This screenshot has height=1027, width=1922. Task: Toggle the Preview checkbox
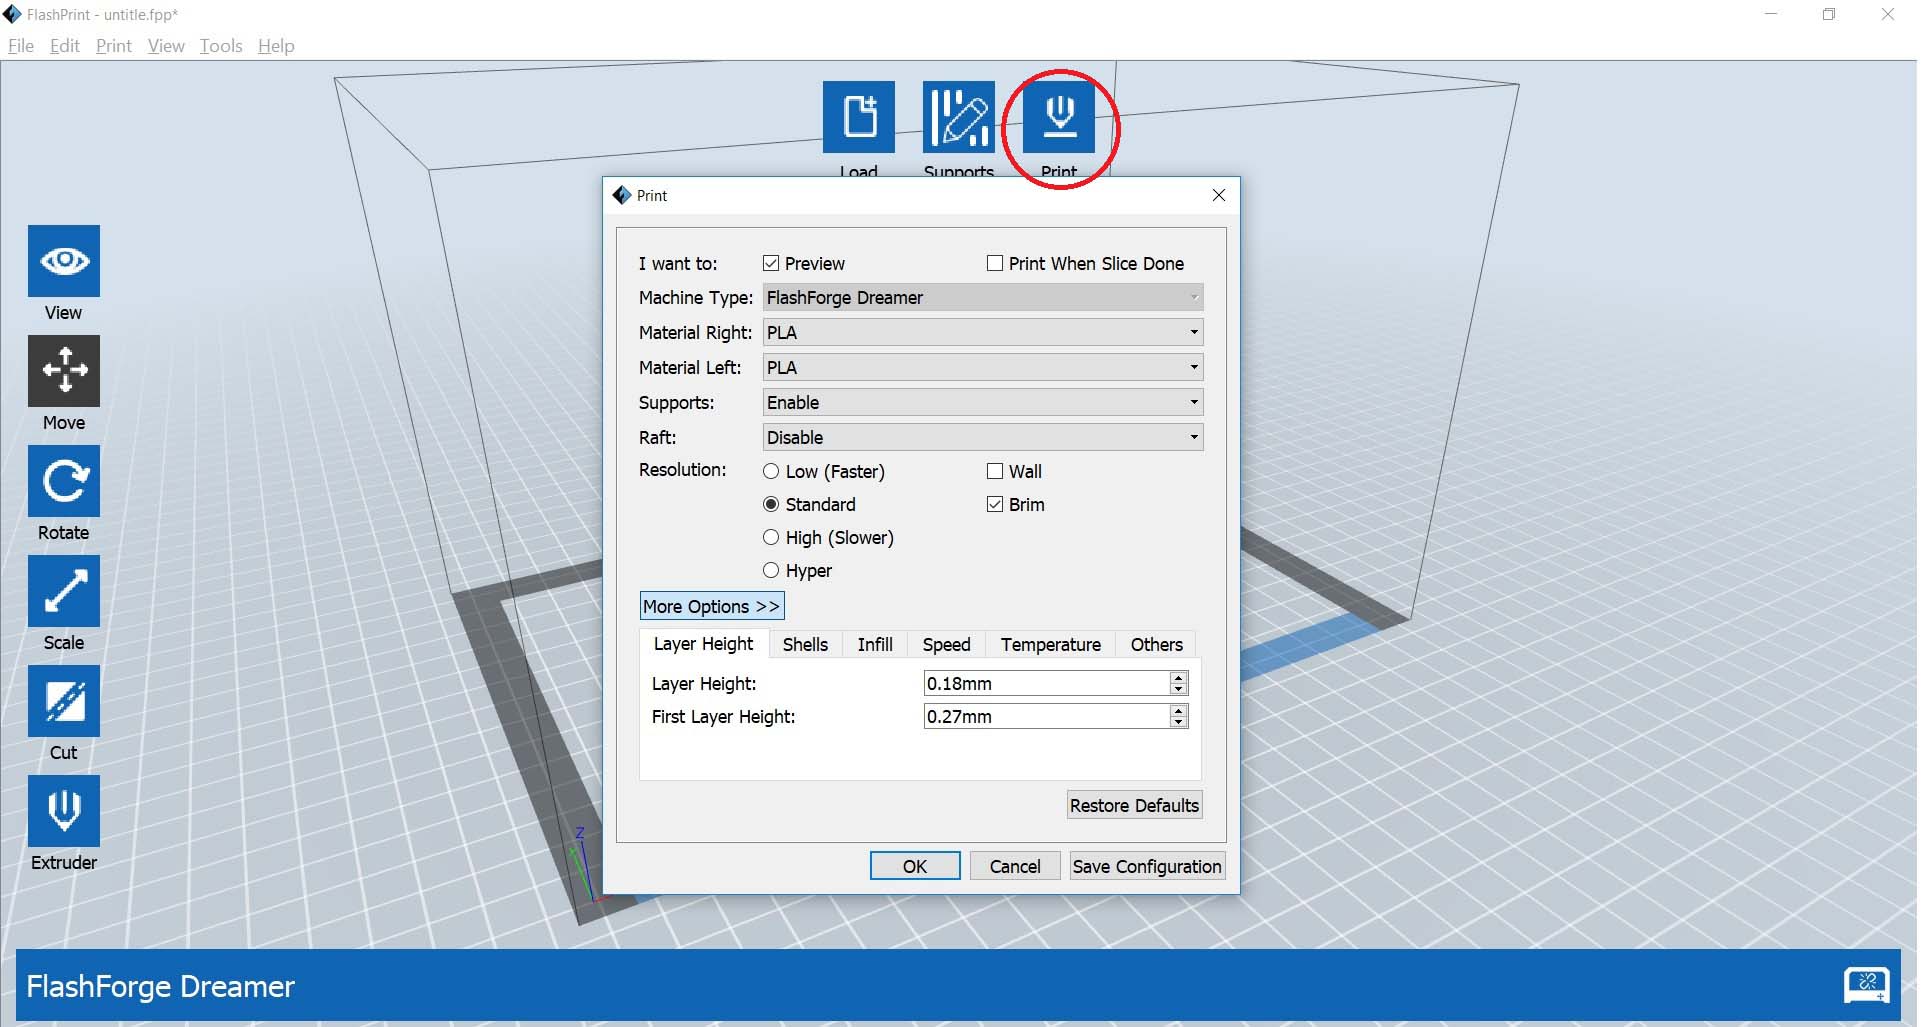[771, 263]
